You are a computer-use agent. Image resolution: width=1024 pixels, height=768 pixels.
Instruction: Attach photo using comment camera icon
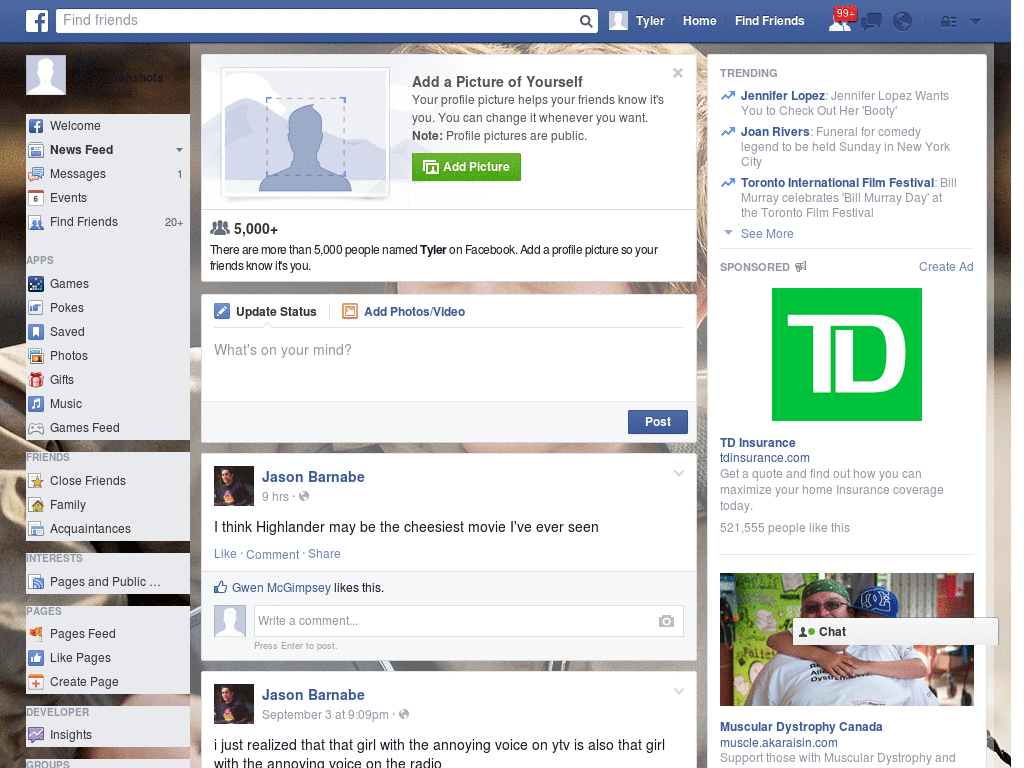666,621
